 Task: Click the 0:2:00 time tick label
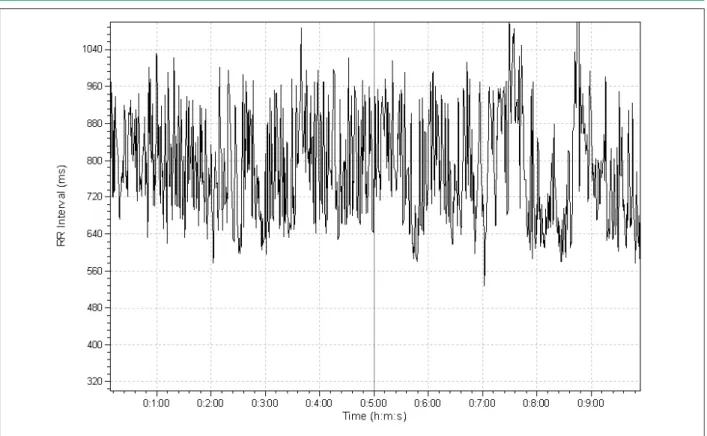click(210, 403)
